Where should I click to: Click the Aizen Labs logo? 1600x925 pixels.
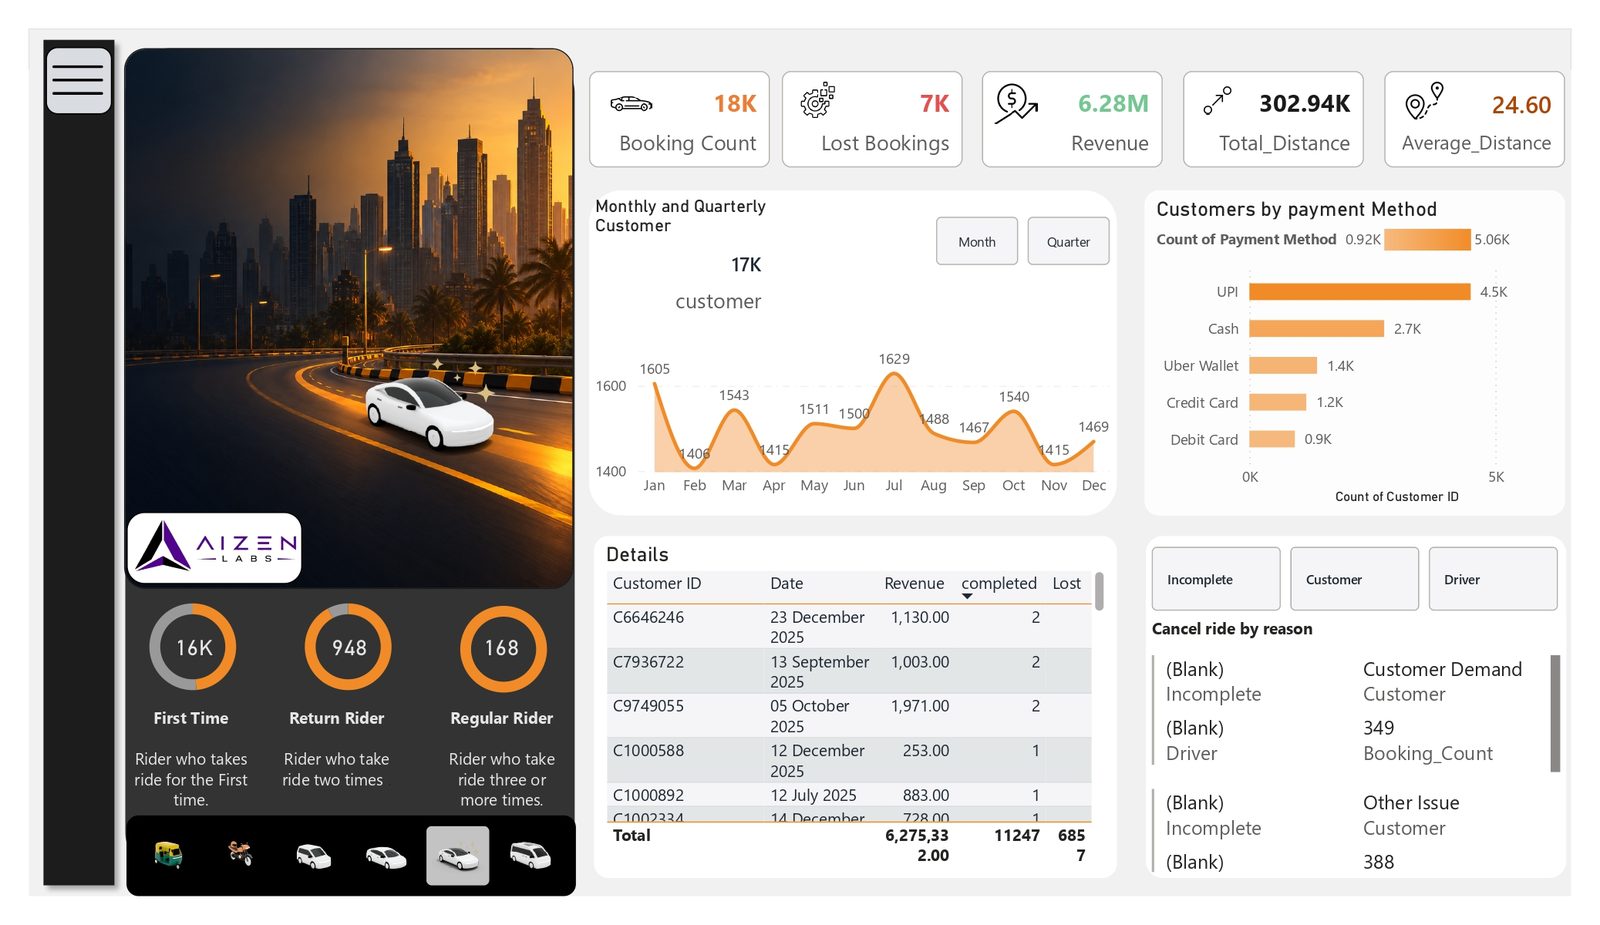click(215, 548)
